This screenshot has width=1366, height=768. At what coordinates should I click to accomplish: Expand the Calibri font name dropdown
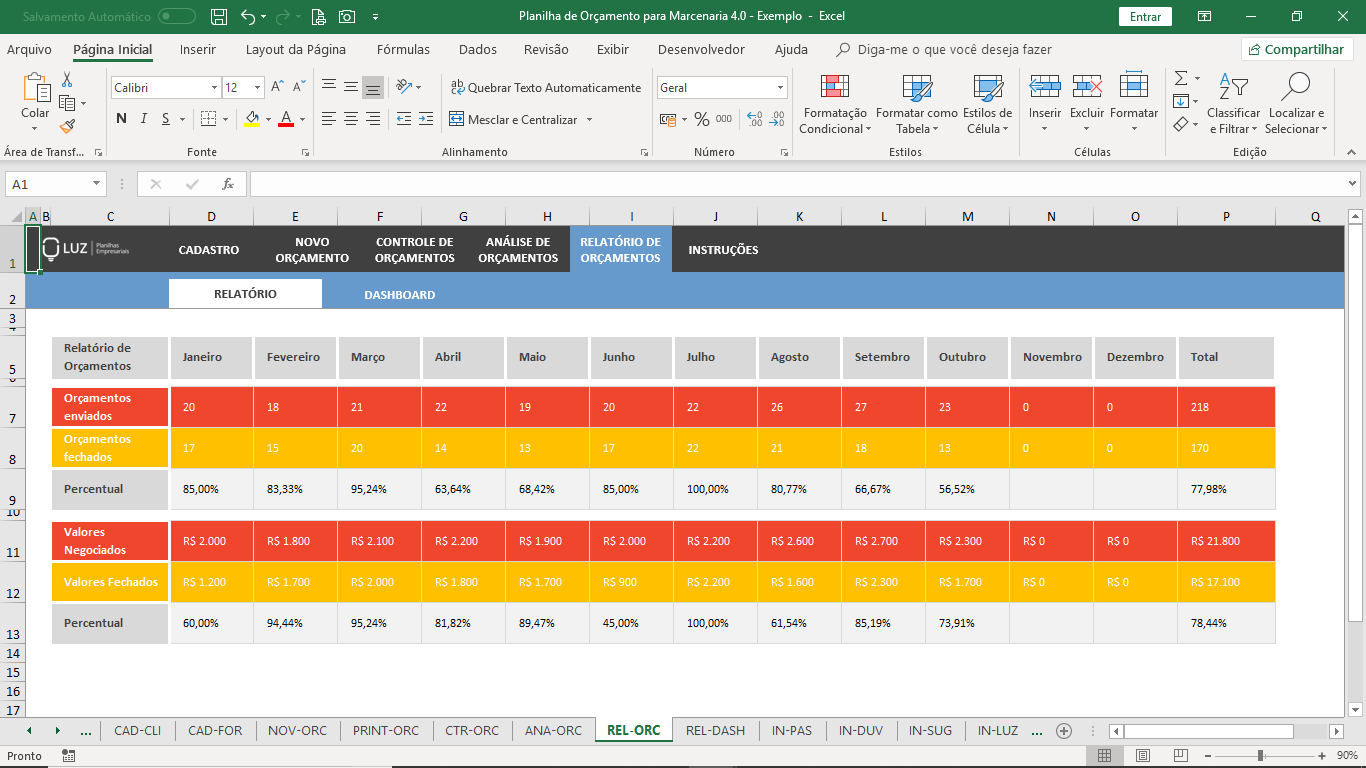tap(214, 88)
